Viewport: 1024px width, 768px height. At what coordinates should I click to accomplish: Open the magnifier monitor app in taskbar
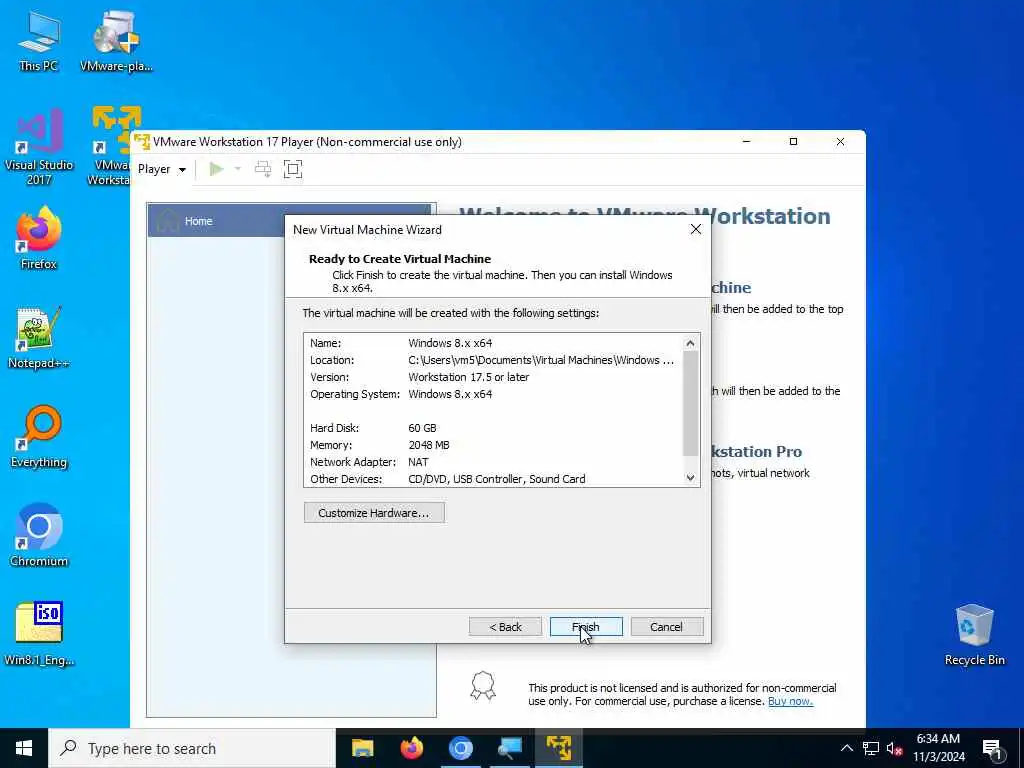[x=509, y=748]
